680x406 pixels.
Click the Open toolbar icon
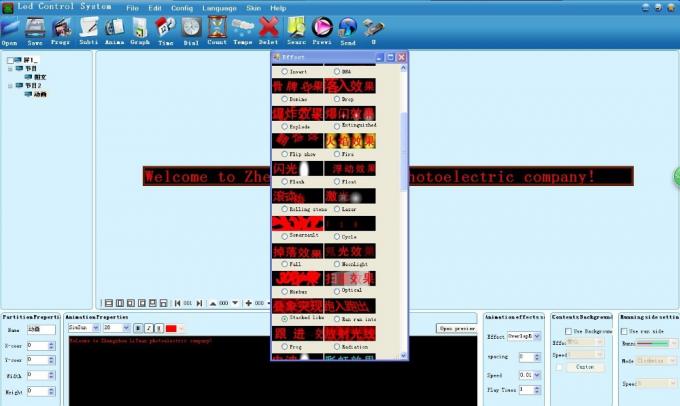coord(9,29)
